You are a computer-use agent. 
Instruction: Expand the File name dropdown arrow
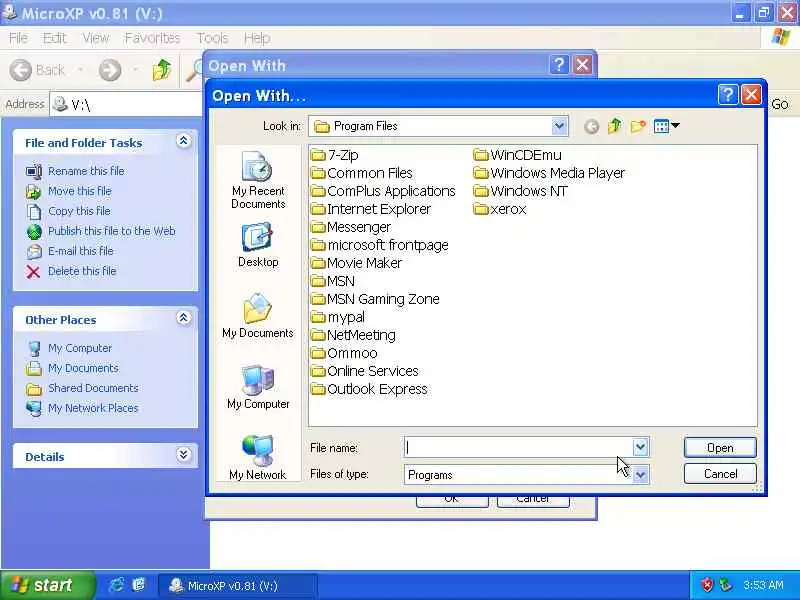pos(640,447)
